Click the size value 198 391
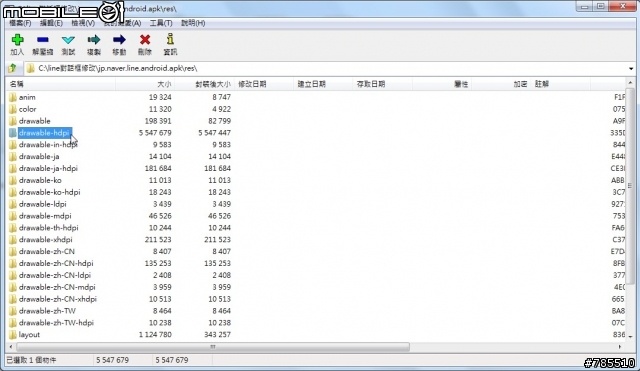Viewport: 640px width, 371px height. click(158, 121)
